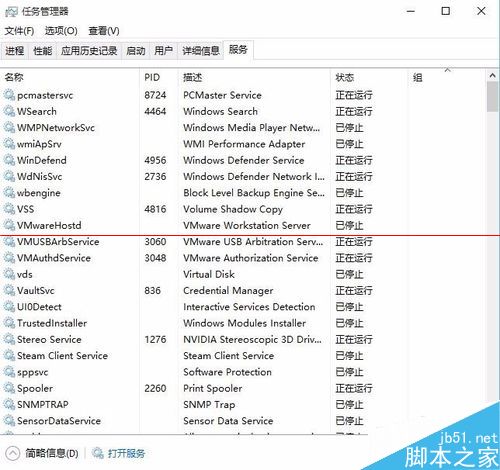This screenshot has width=500, height=470.
Task: Click PID 3060 cell
Action: click(x=155, y=242)
